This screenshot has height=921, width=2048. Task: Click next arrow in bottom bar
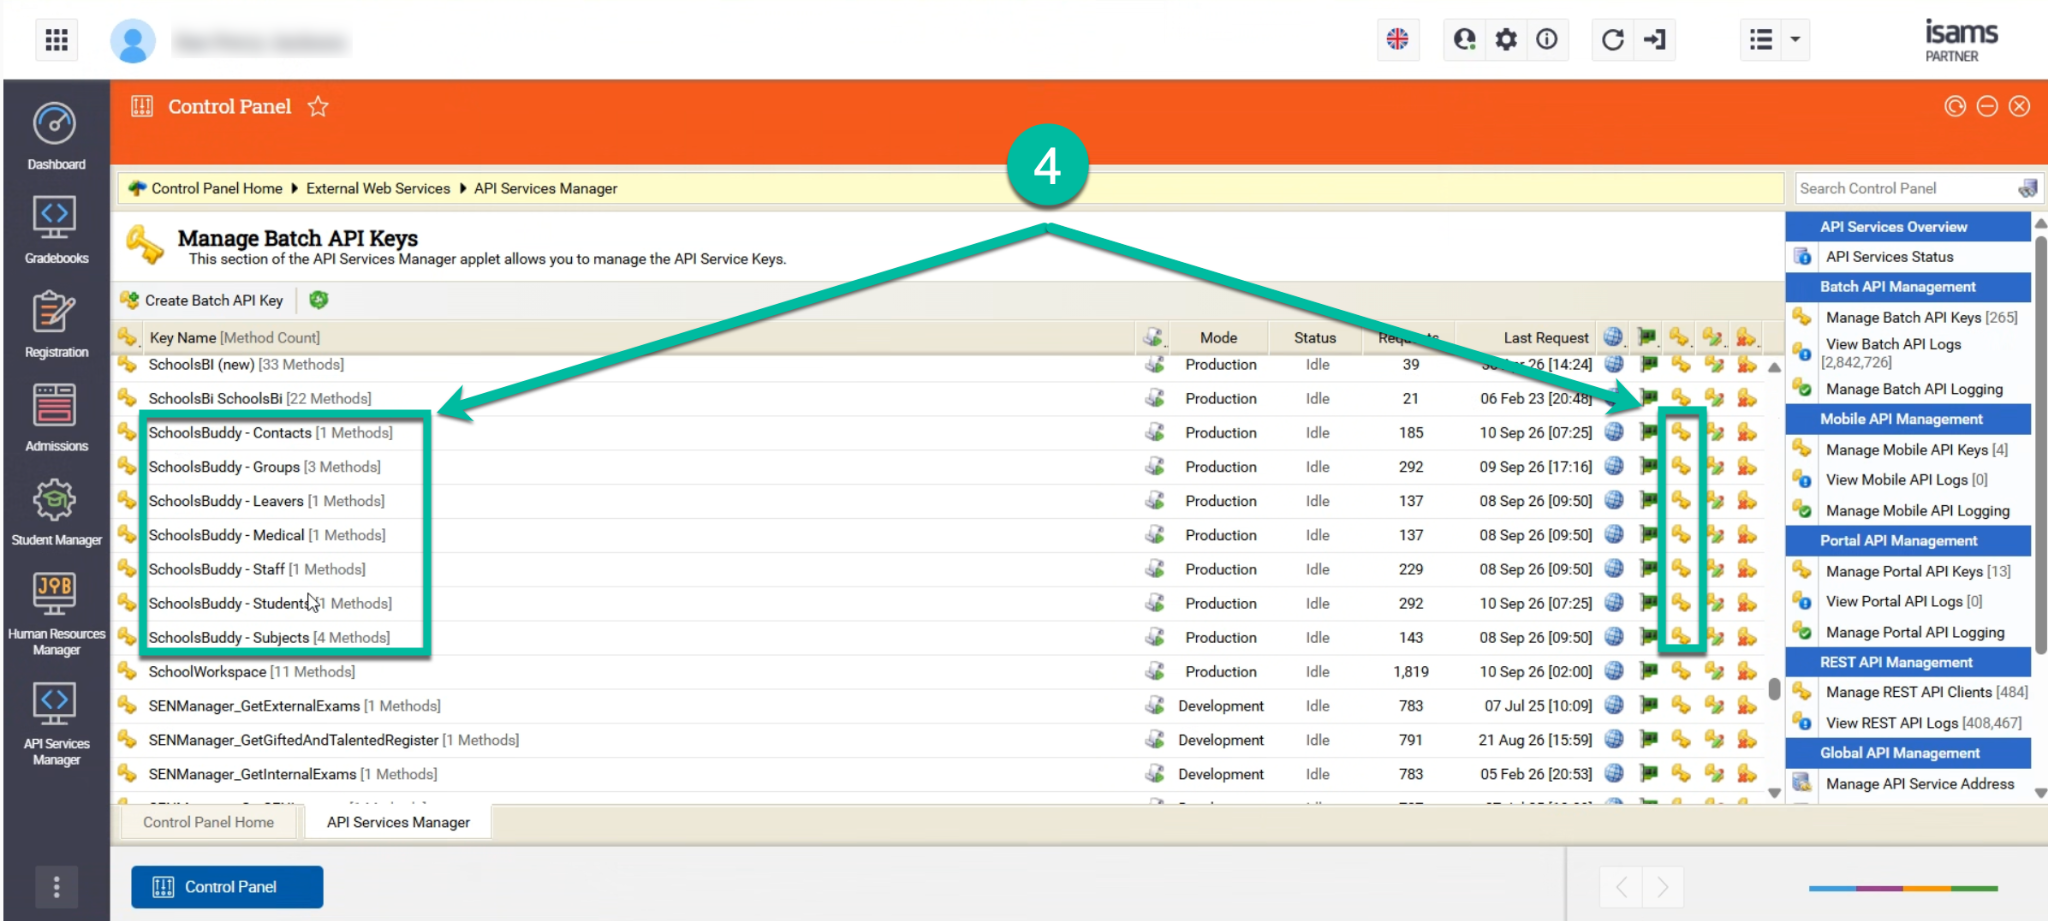pyautogui.click(x=1662, y=887)
